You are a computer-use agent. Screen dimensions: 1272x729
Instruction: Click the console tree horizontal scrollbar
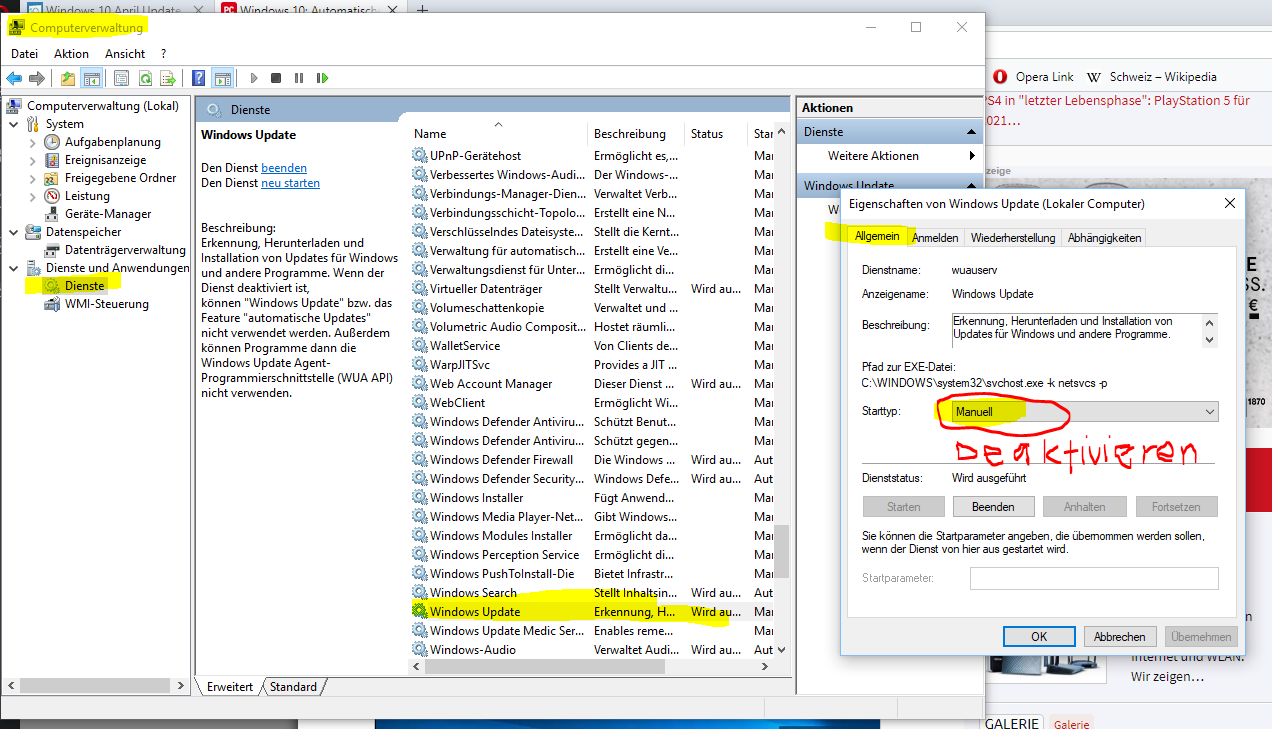[97, 686]
